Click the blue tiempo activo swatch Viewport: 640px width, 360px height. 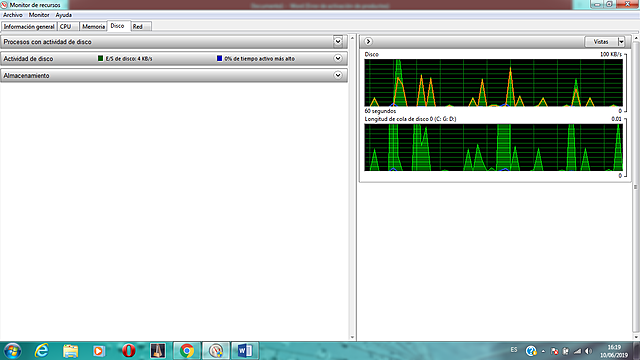click(219, 58)
